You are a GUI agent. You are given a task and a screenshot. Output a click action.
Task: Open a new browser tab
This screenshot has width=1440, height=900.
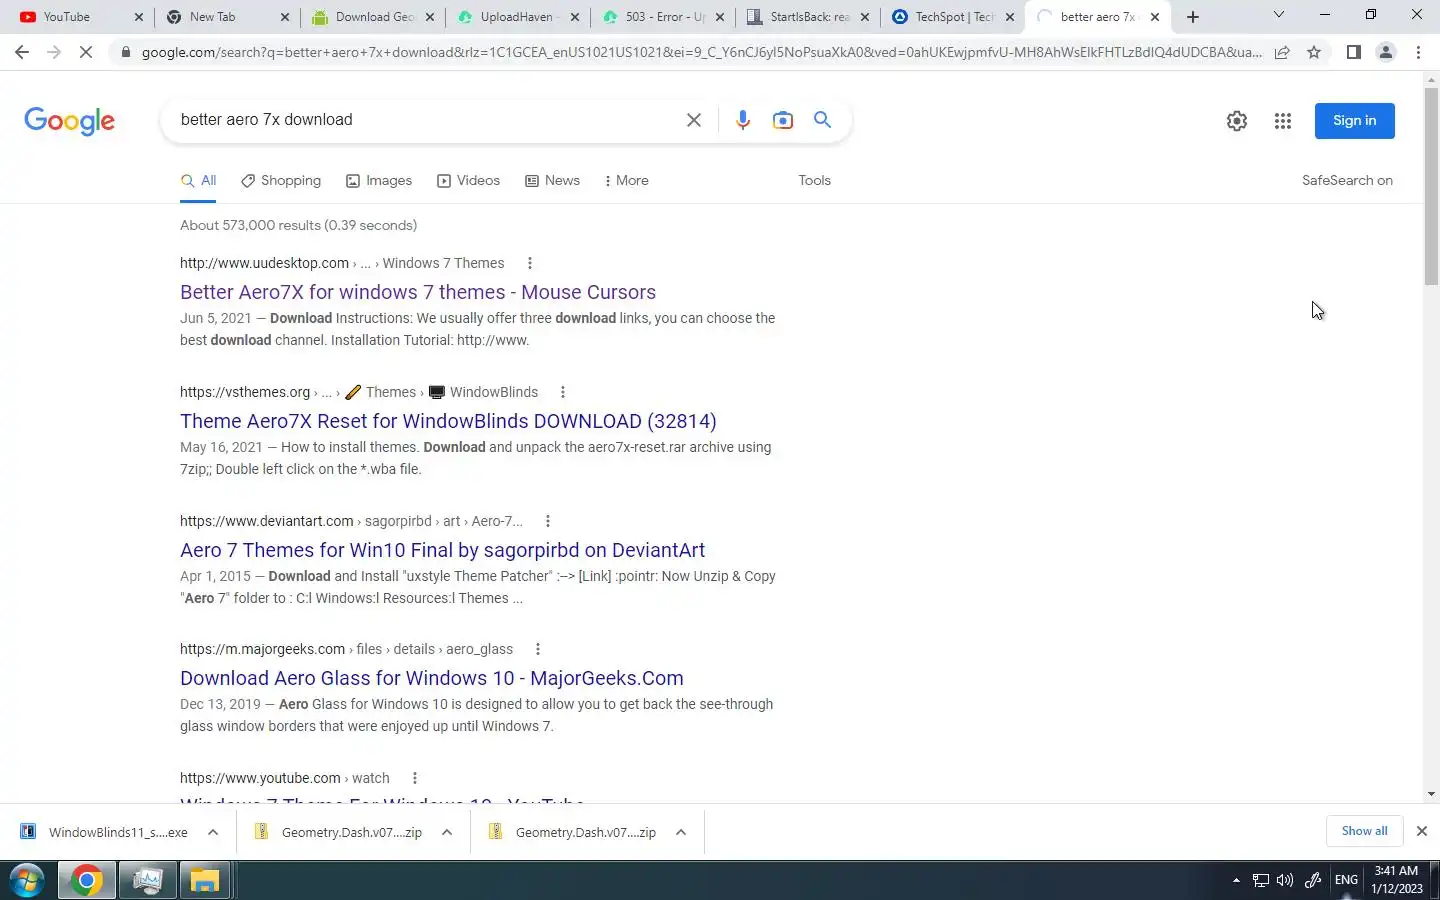tap(1192, 17)
